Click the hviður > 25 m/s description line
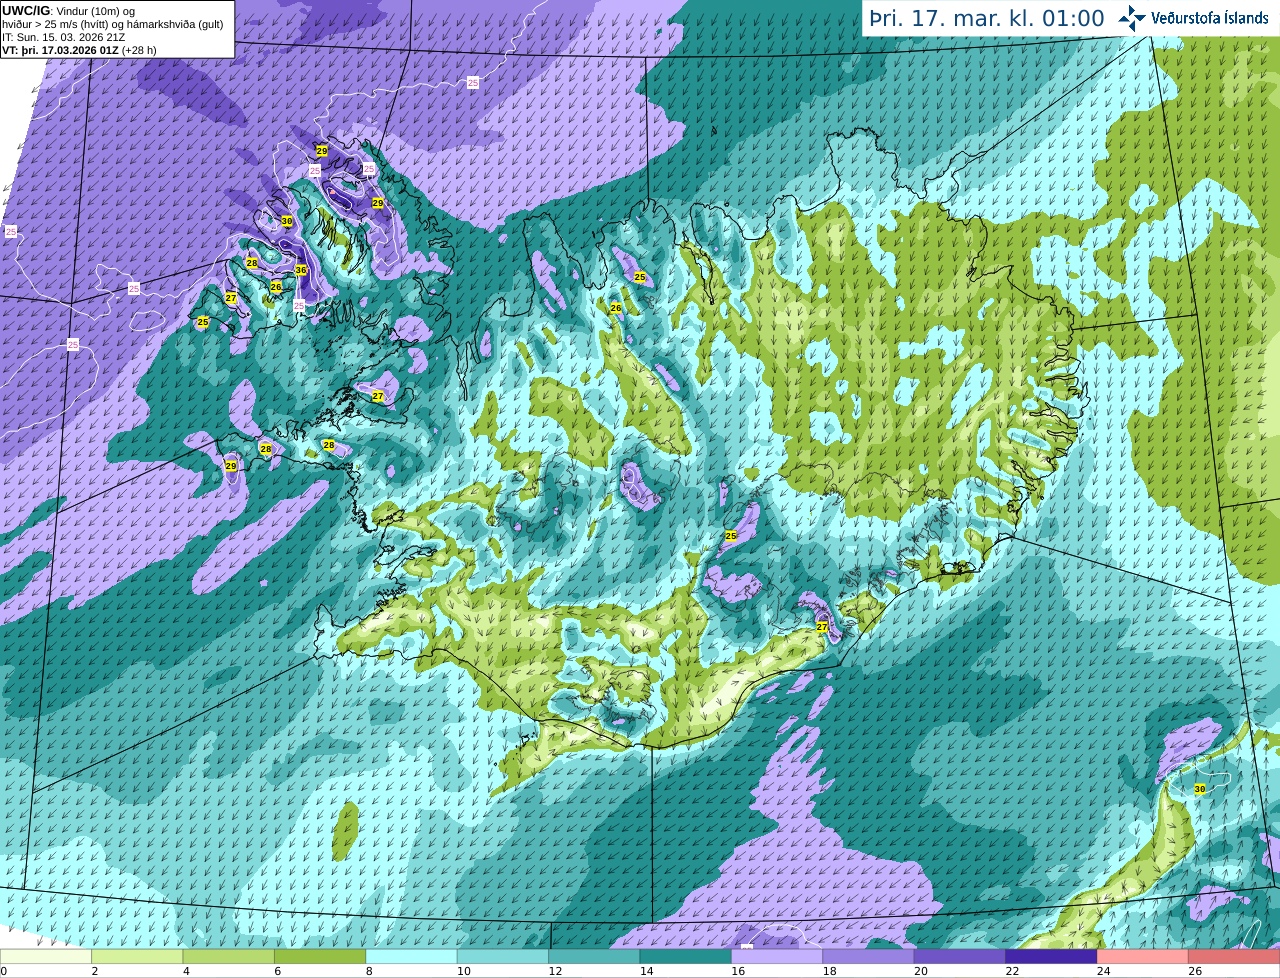 point(112,24)
